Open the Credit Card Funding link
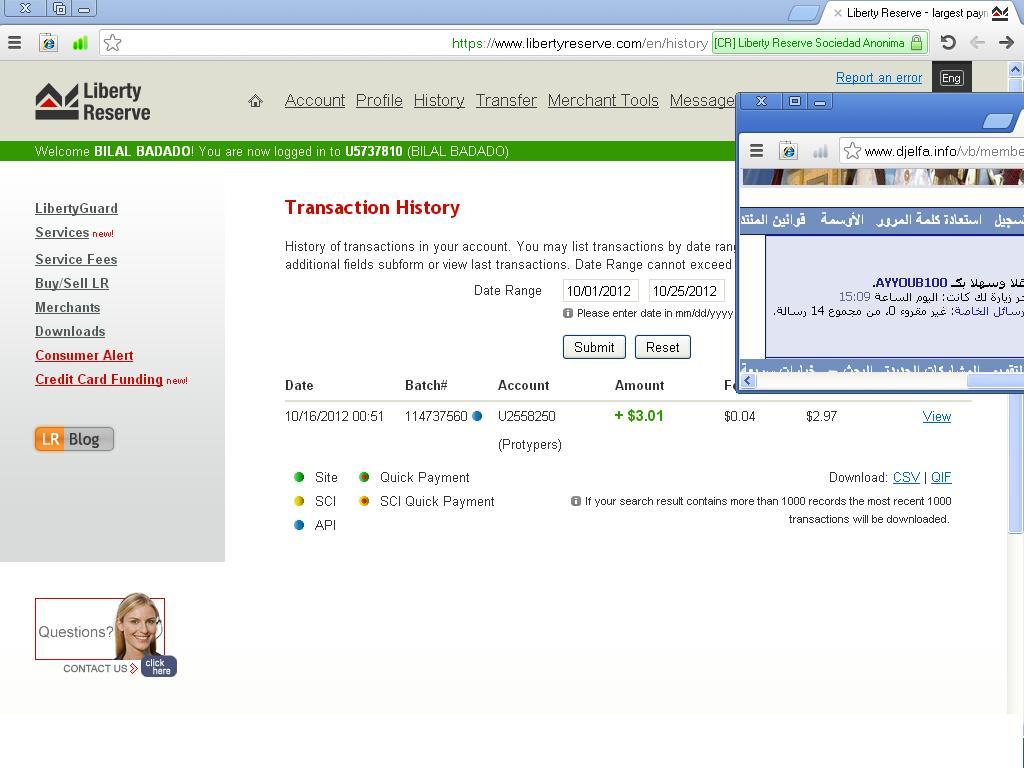Image resolution: width=1024 pixels, height=768 pixels. [x=99, y=379]
